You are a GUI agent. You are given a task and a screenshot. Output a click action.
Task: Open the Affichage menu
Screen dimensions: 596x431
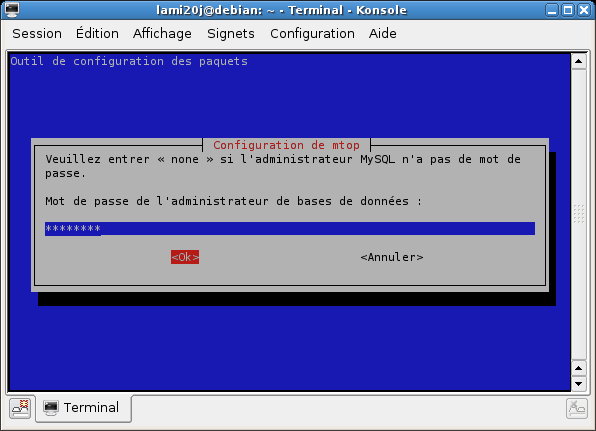coord(162,33)
